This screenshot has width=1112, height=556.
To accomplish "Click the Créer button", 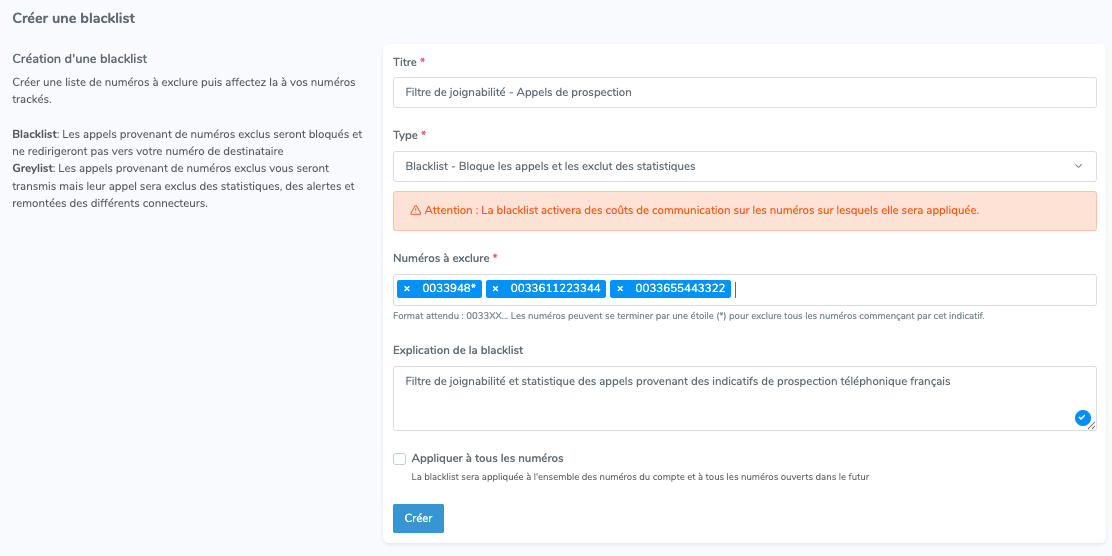I will [x=418, y=518].
